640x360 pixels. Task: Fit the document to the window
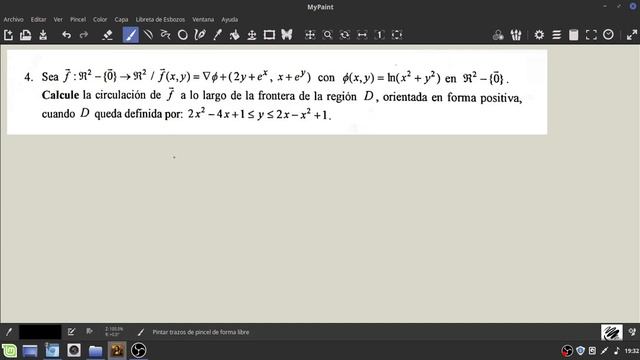tap(397, 35)
